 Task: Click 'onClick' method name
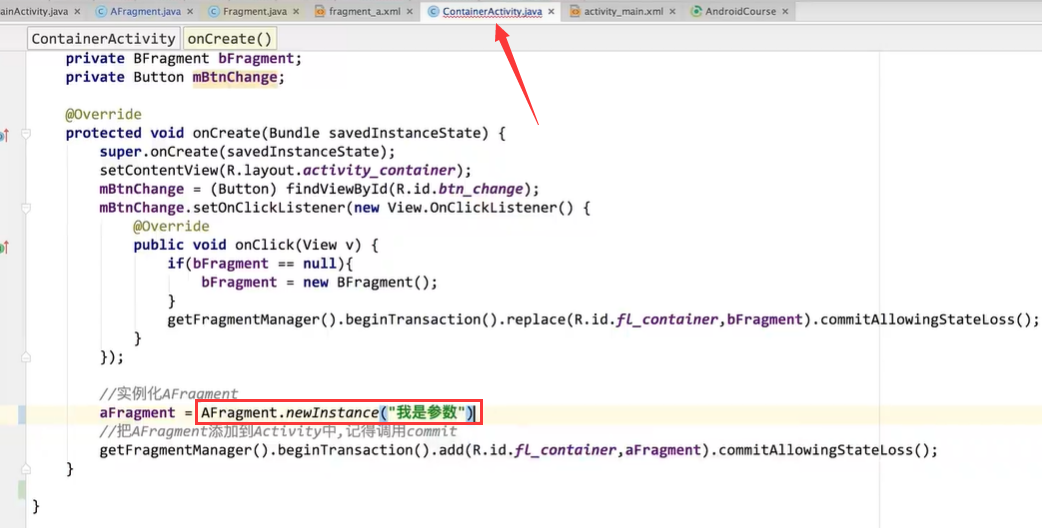(264, 245)
